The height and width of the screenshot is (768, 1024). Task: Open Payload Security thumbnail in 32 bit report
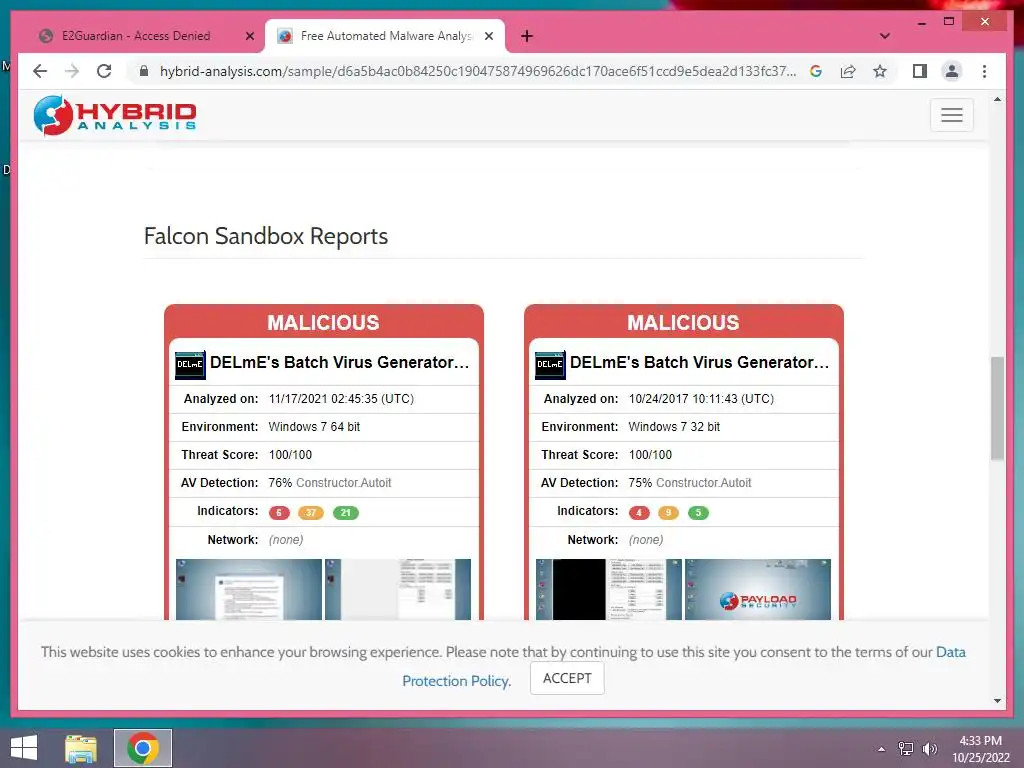(758, 589)
